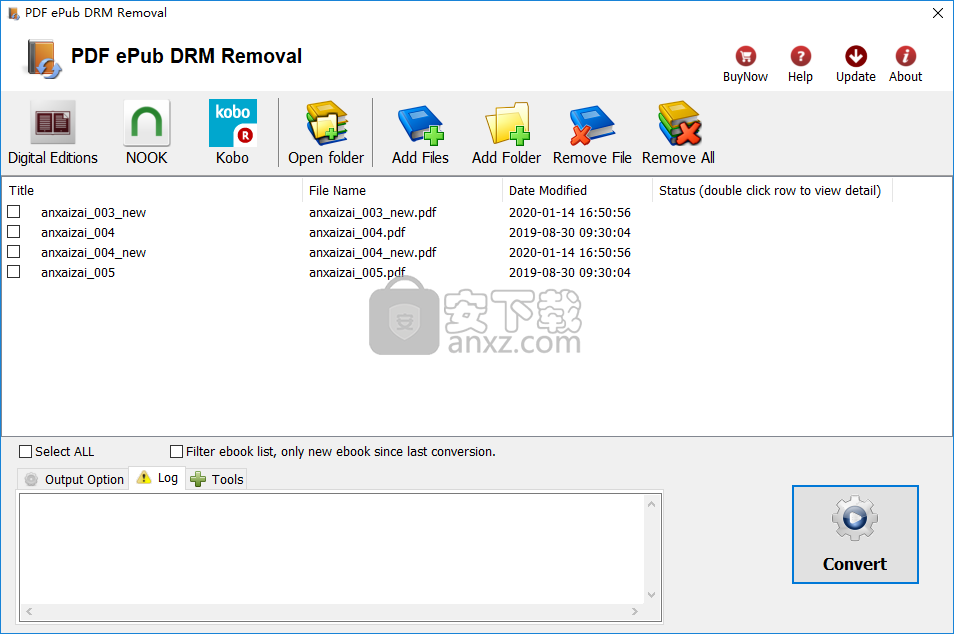Close the PDF ePub DRM Removal window

[x=938, y=13]
